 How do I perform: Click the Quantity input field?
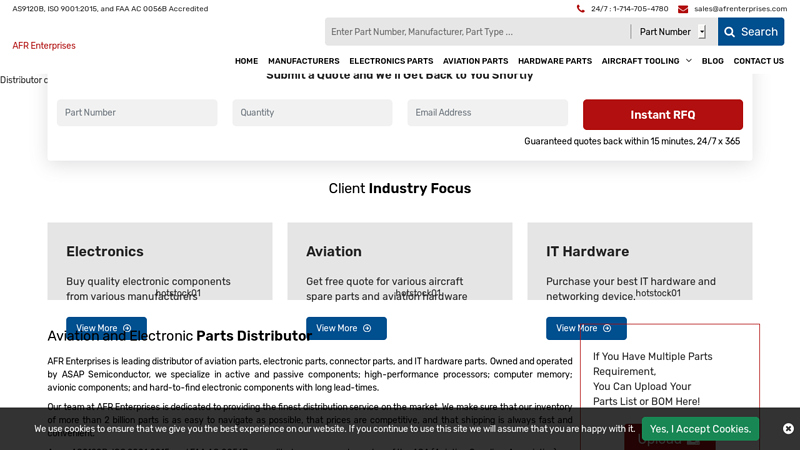click(x=312, y=113)
